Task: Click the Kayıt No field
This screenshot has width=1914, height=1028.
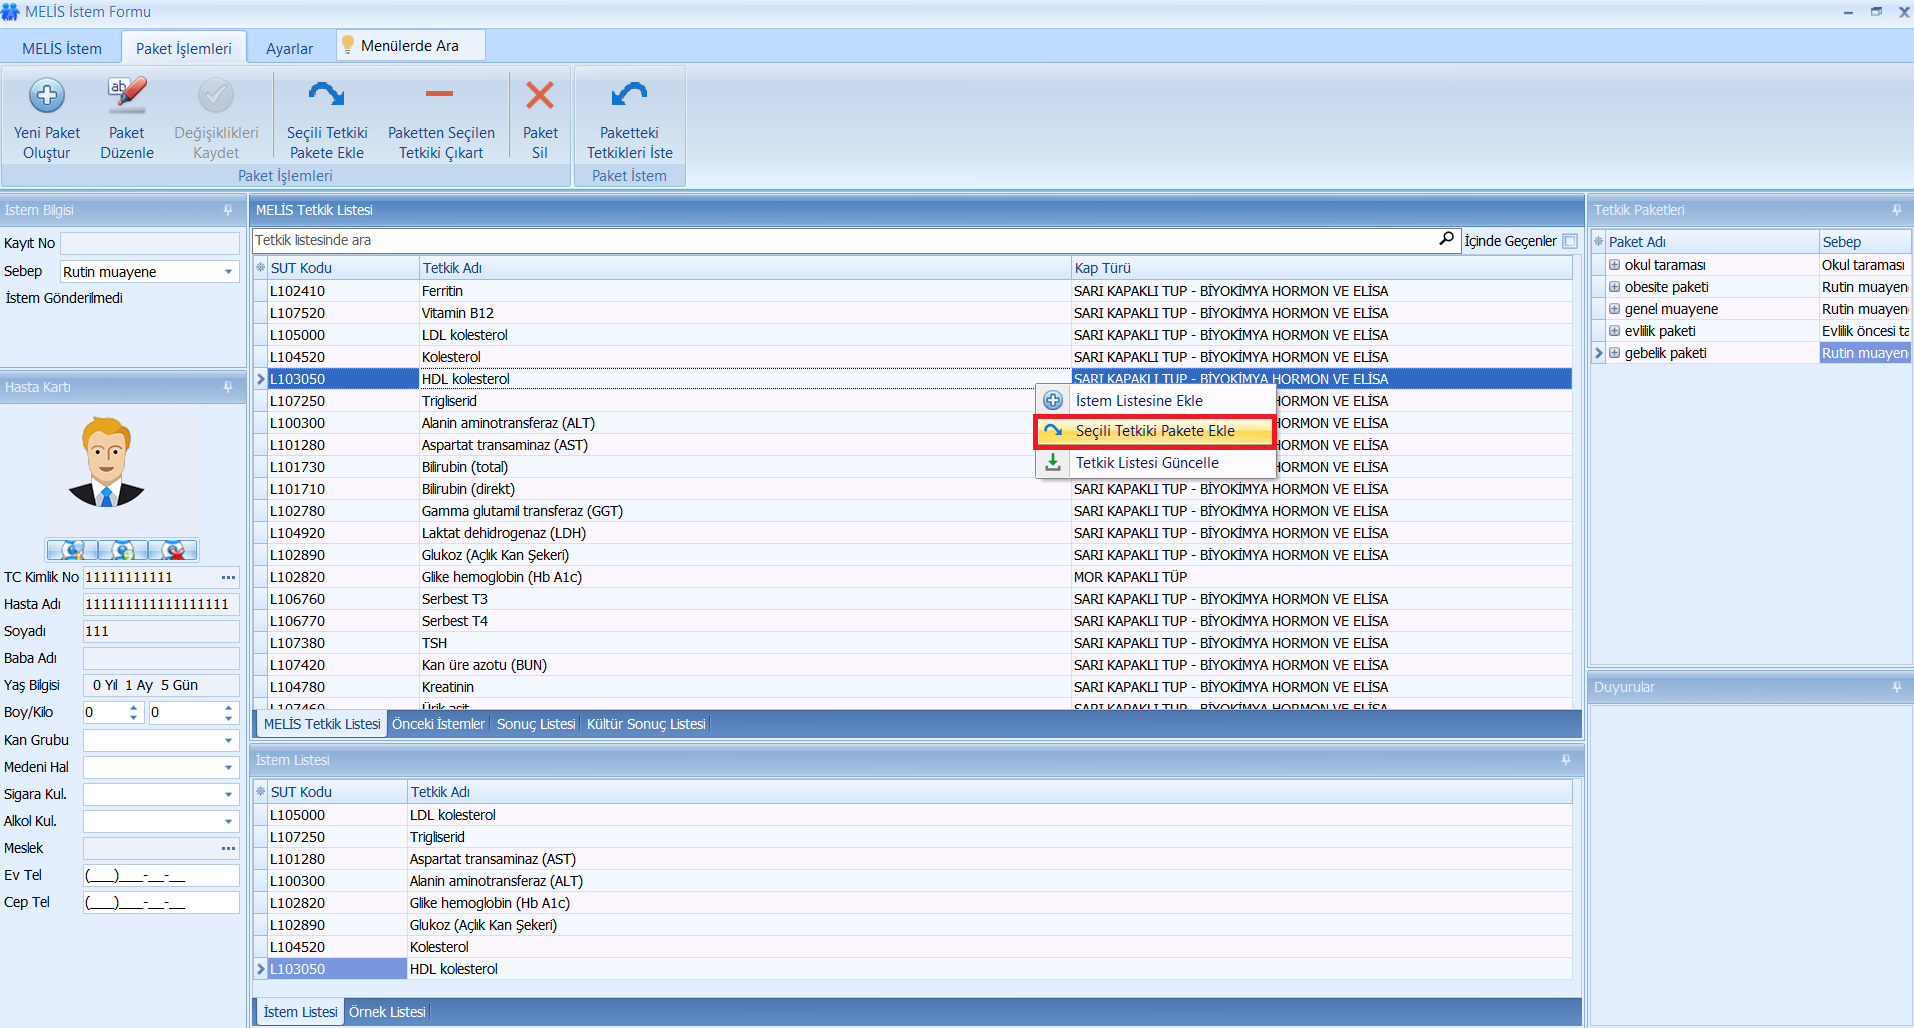Action: pos(150,243)
